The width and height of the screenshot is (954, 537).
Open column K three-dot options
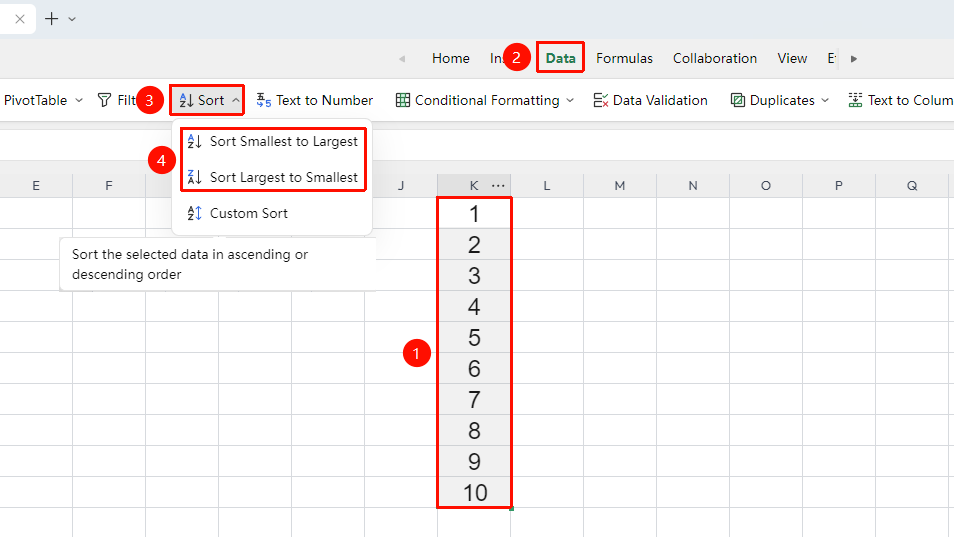tap(498, 186)
